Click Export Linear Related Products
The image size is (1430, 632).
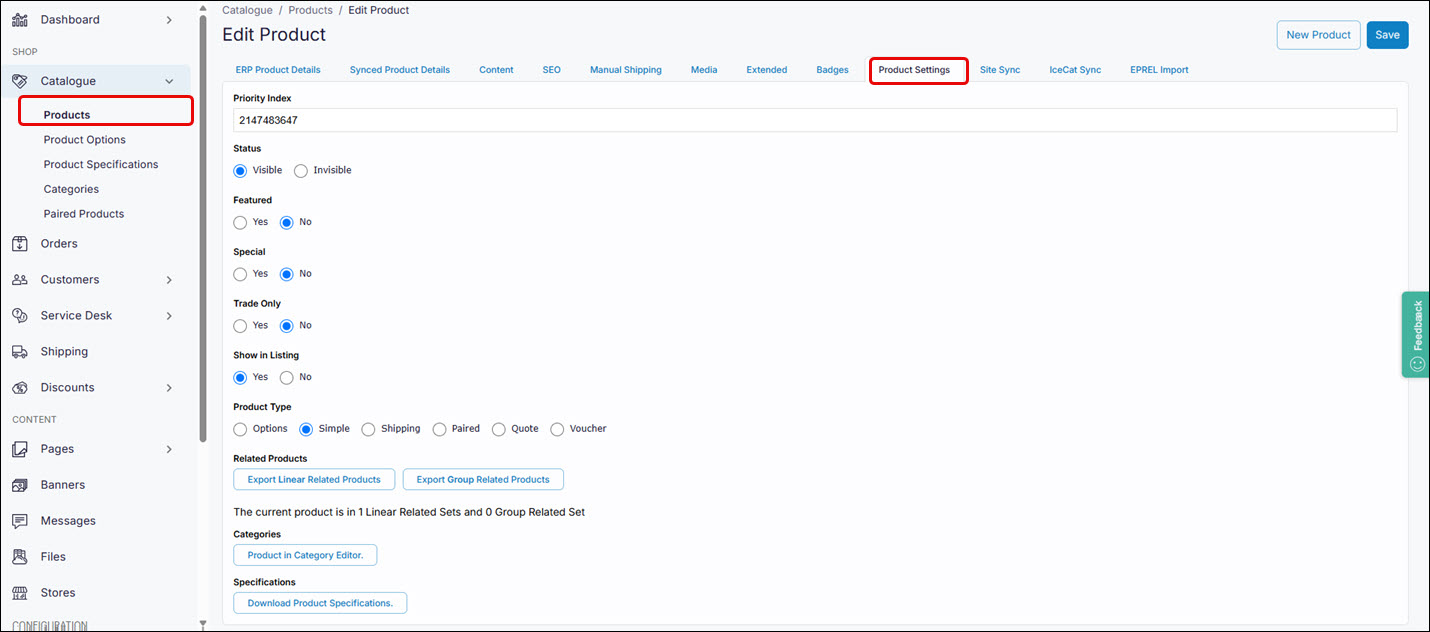tap(313, 479)
